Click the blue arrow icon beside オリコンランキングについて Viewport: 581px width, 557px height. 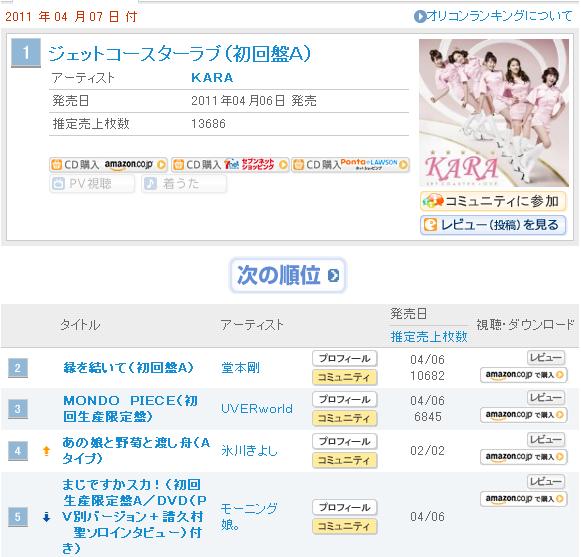tap(420, 16)
